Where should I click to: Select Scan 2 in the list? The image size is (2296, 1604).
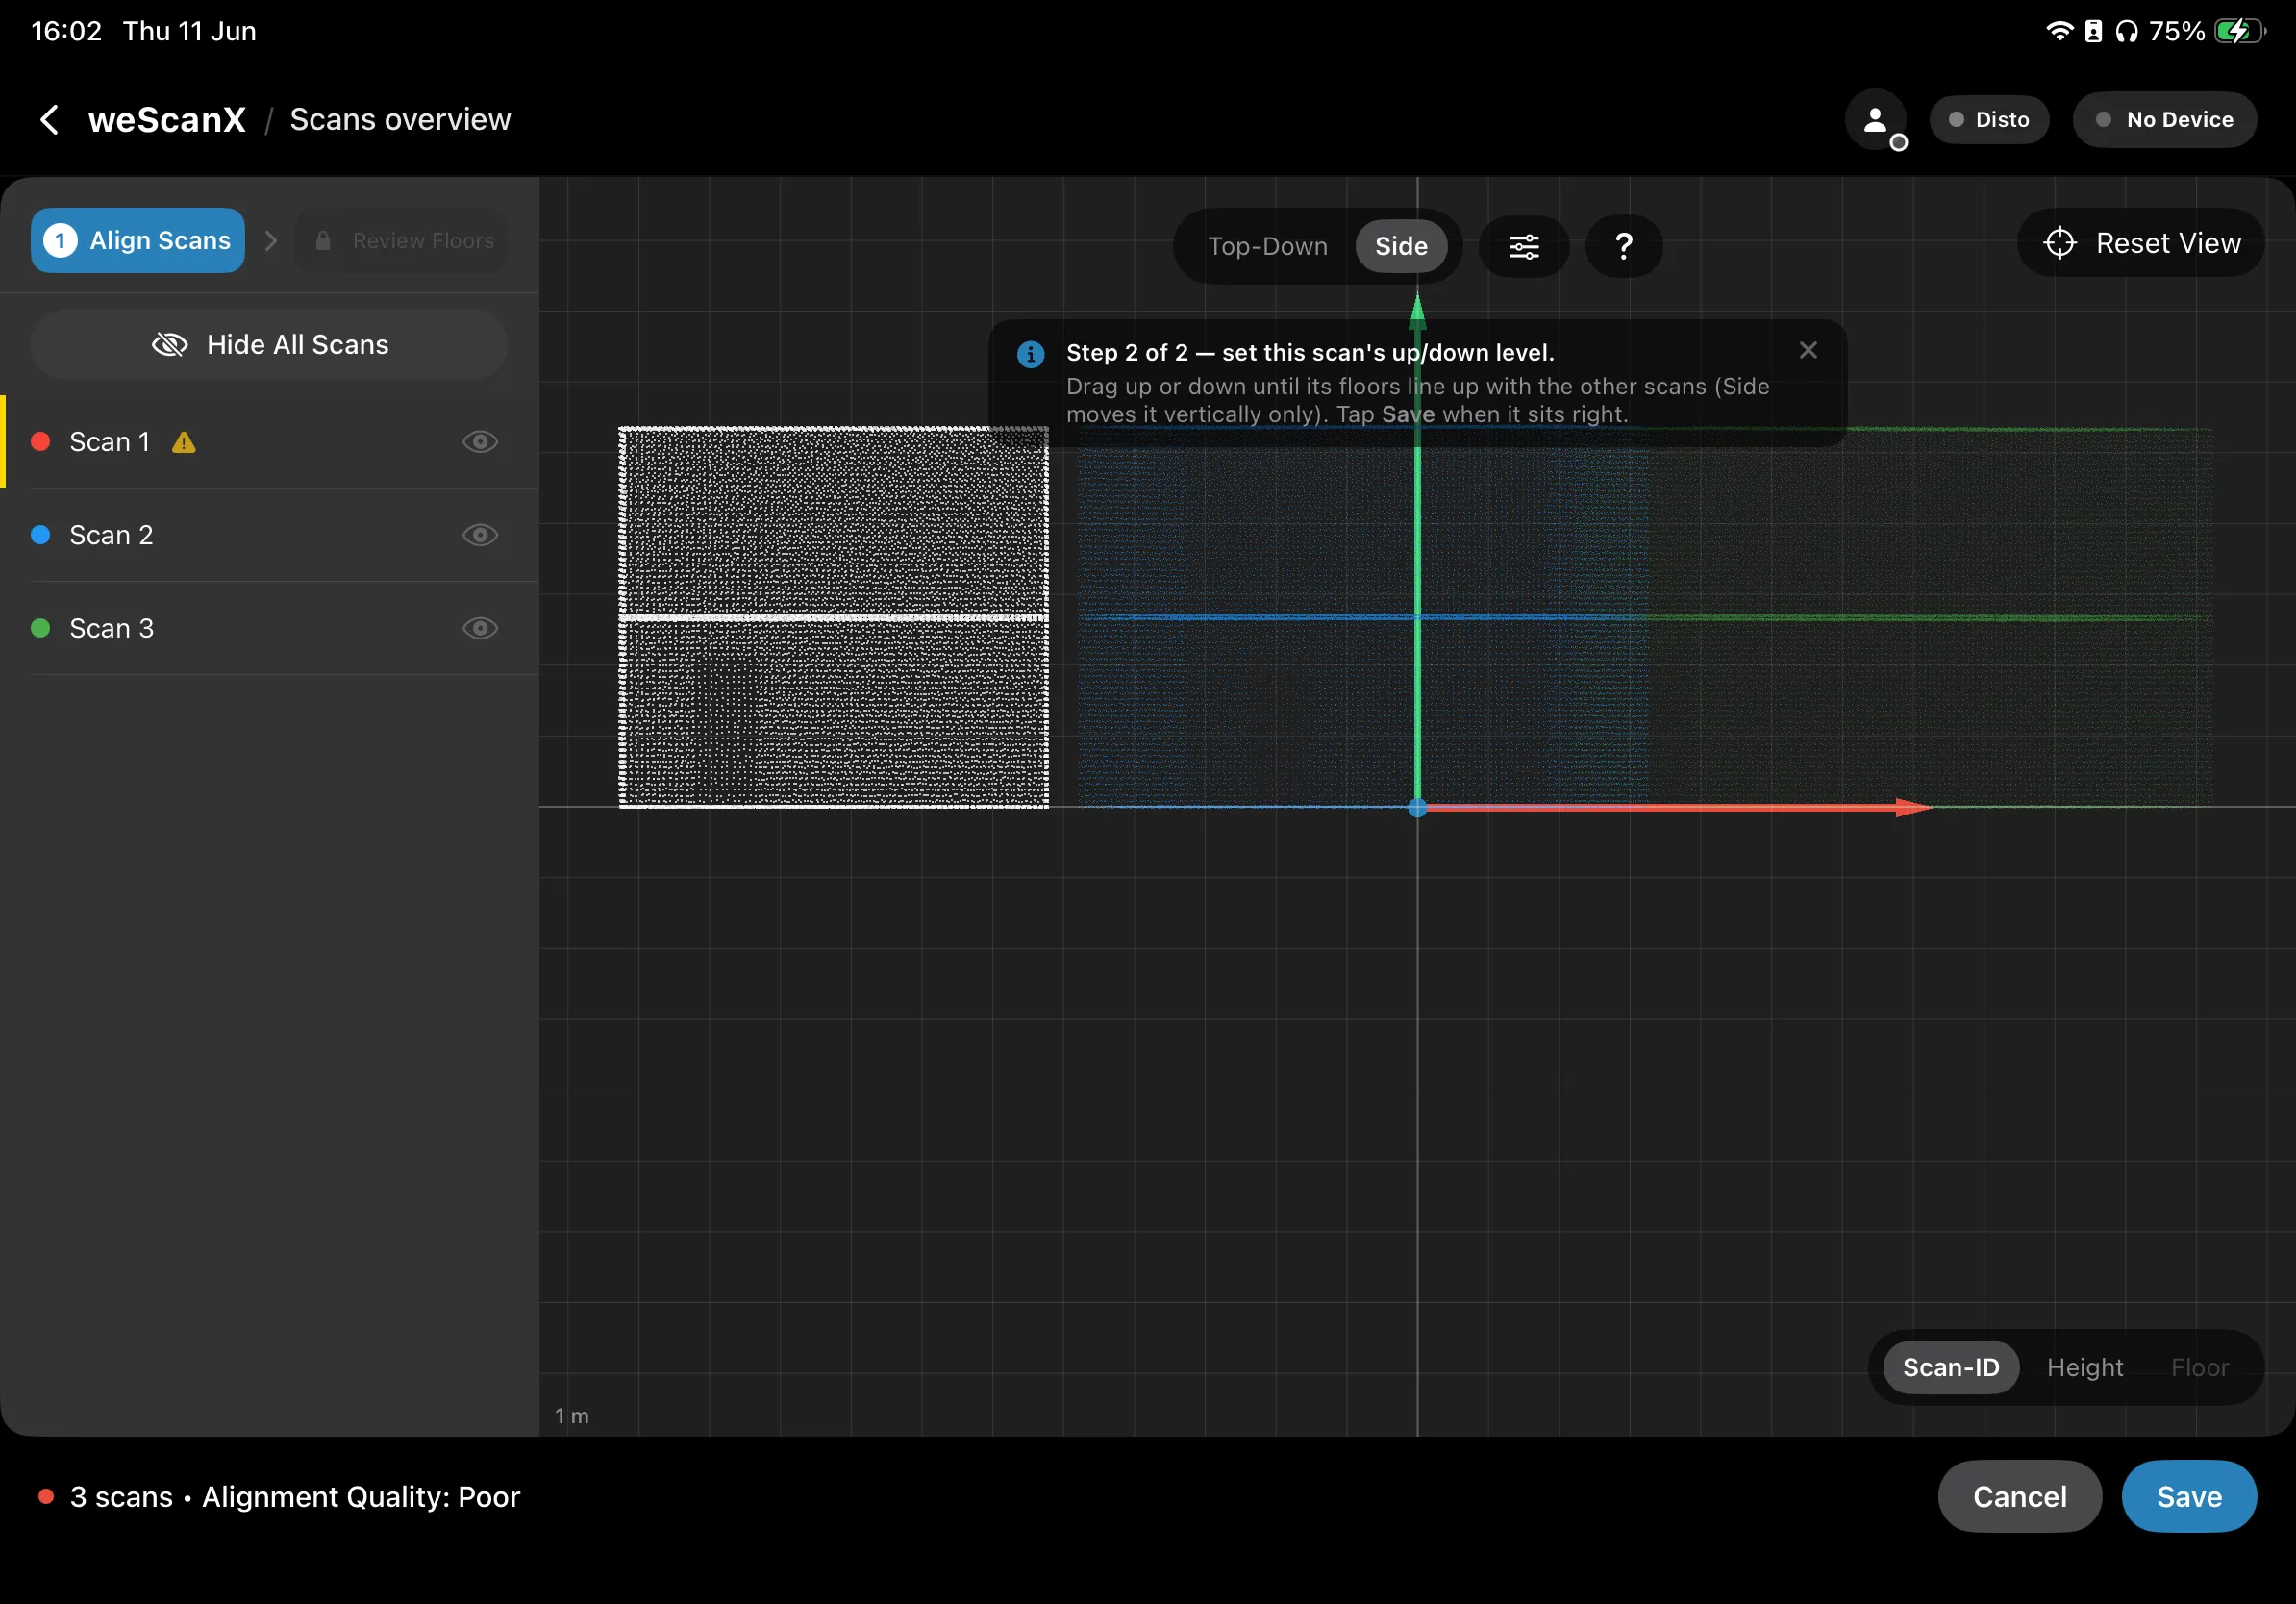point(269,535)
